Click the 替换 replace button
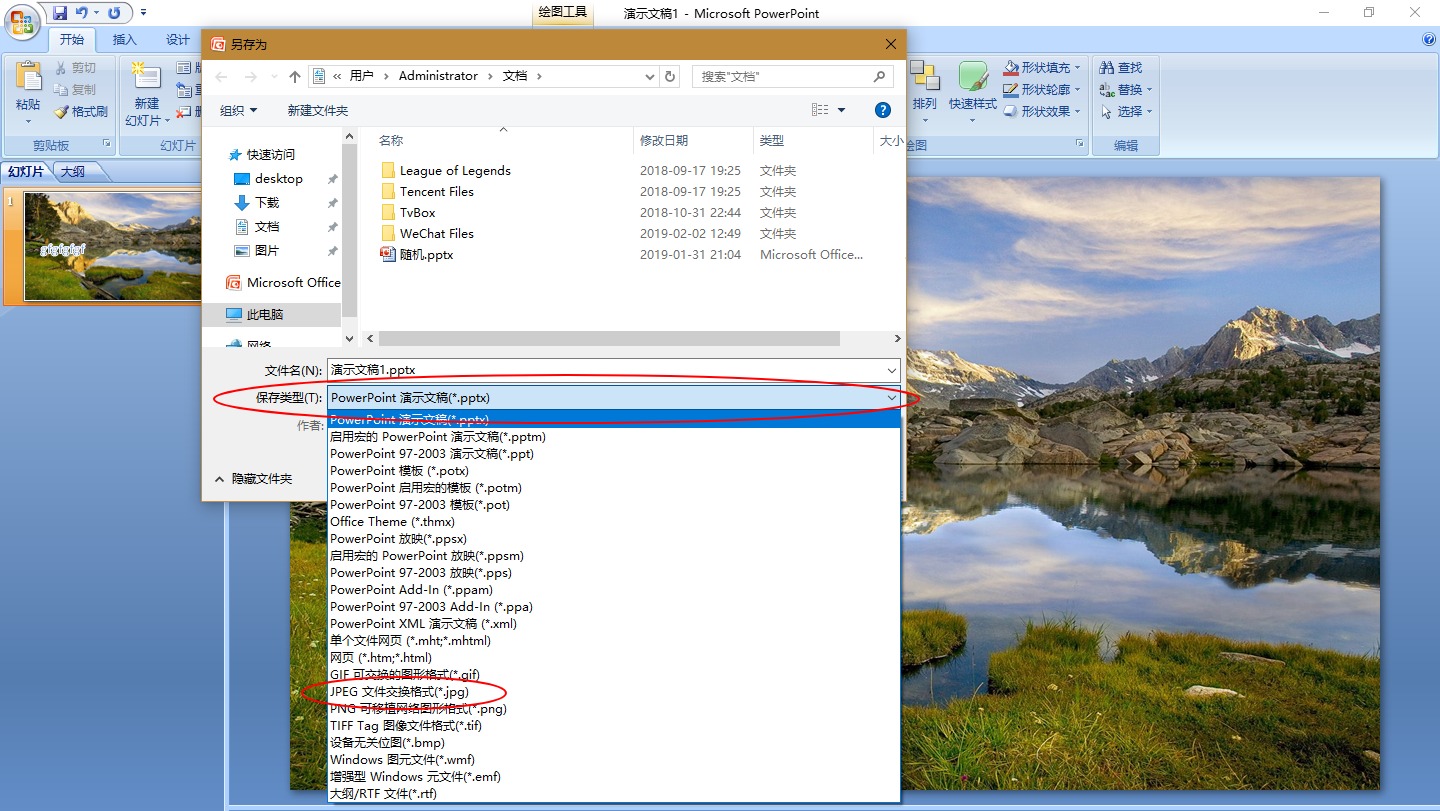The height and width of the screenshot is (811, 1440). (x=1125, y=90)
